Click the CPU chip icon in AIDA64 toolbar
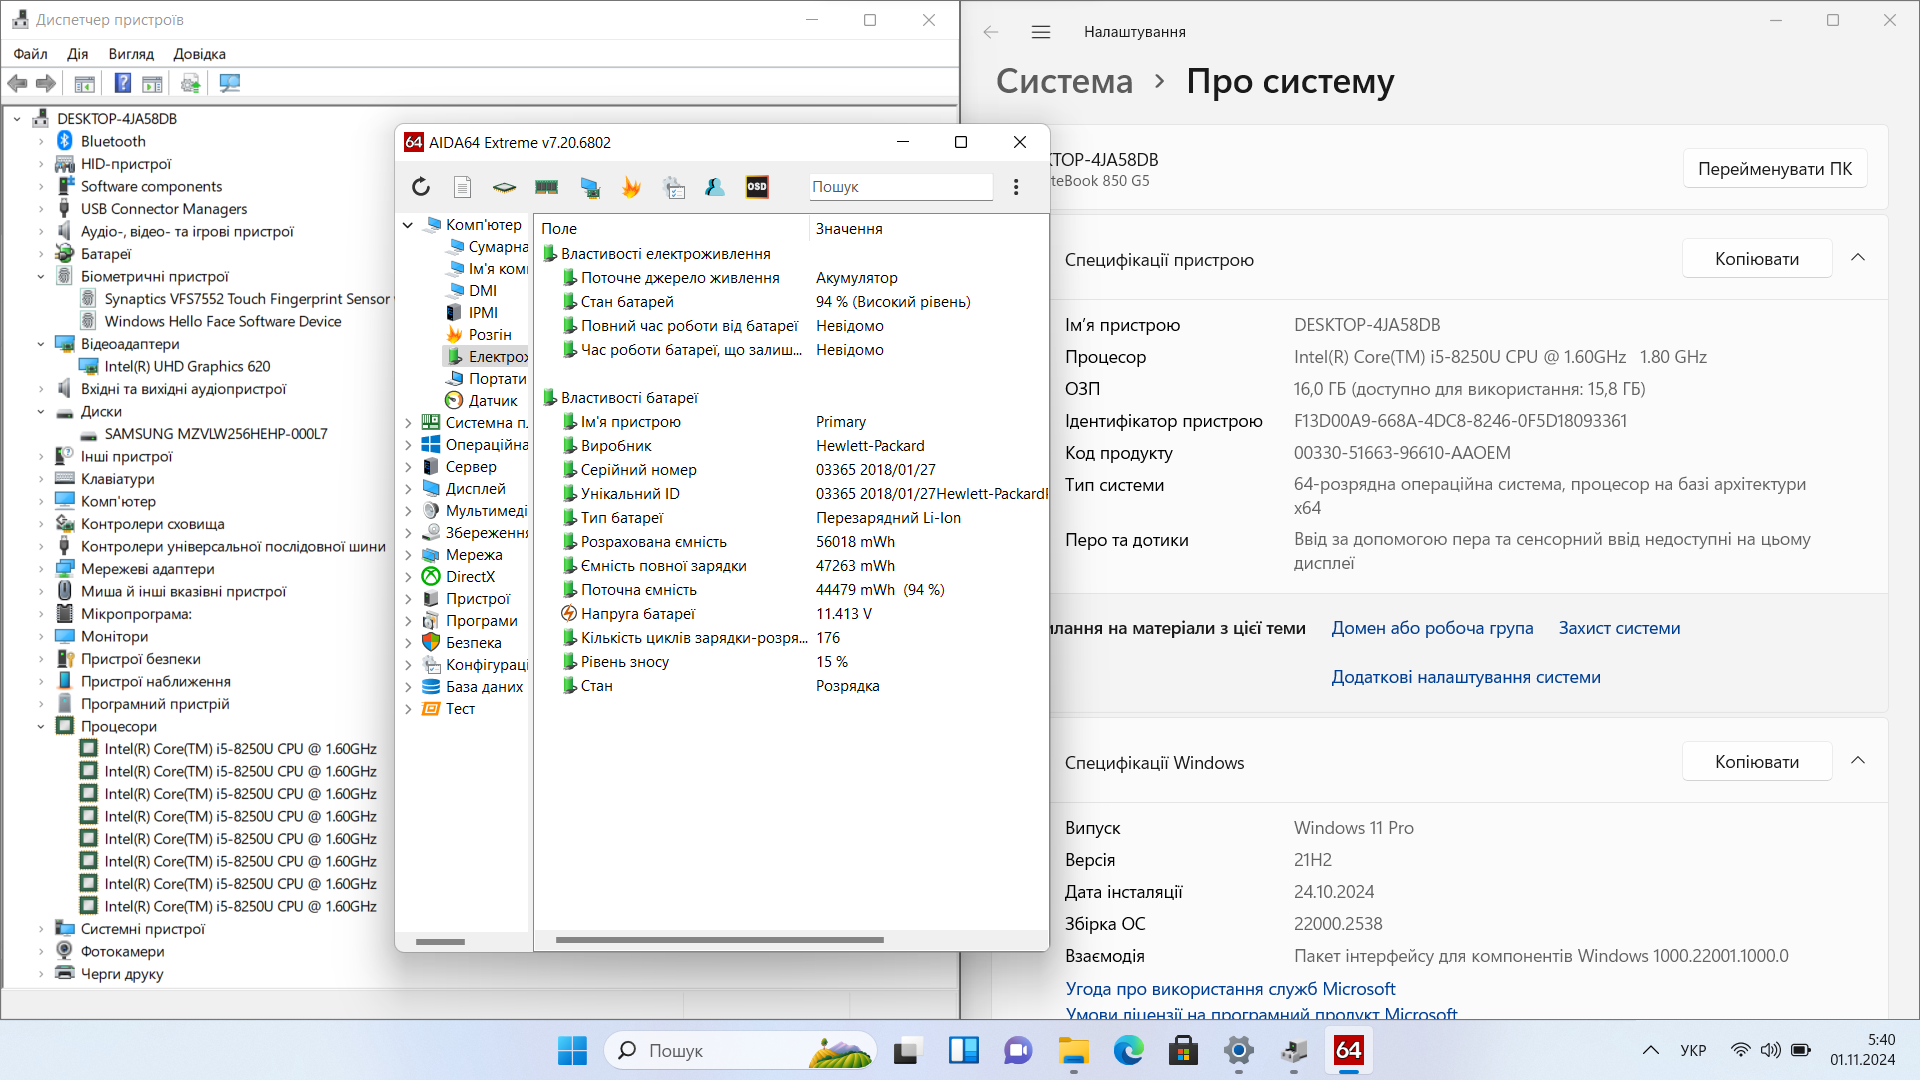Screen dimensions: 1920x1080 tap(504, 187)
